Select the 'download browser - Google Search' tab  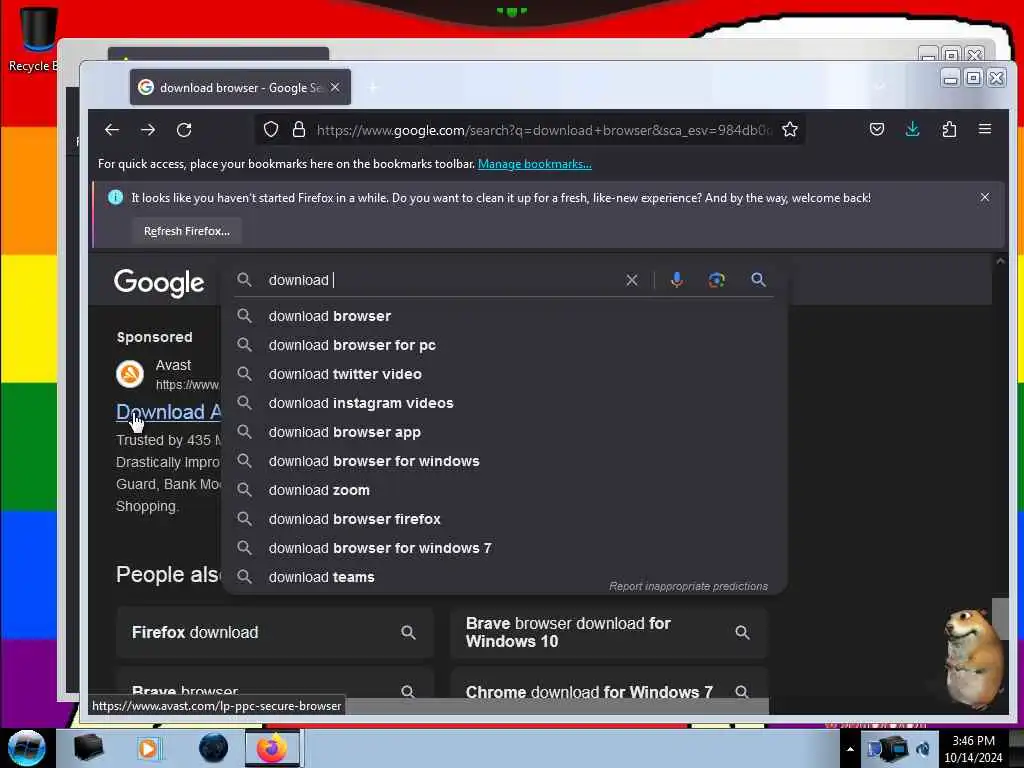coord(240,88)
